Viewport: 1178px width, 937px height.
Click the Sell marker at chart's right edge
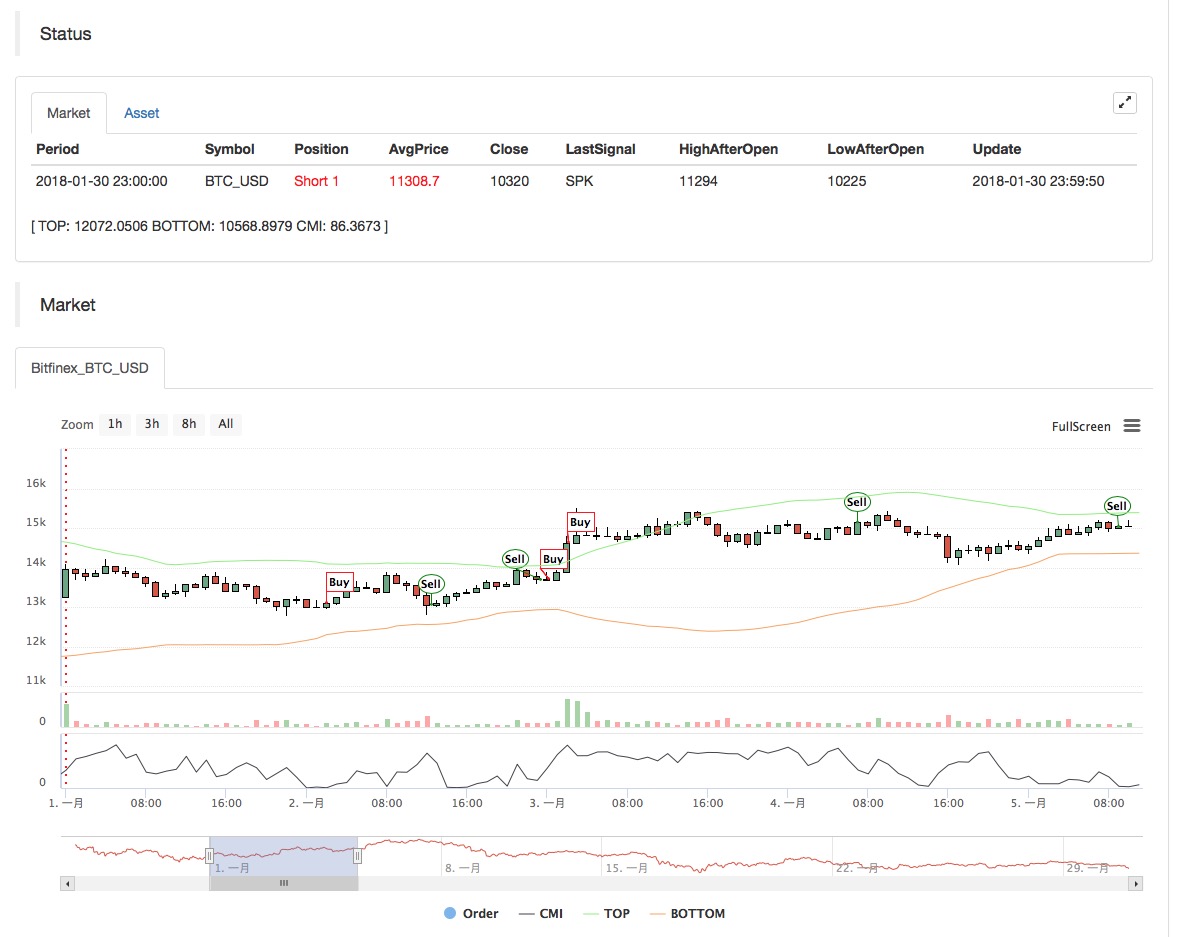point(1116,506)
